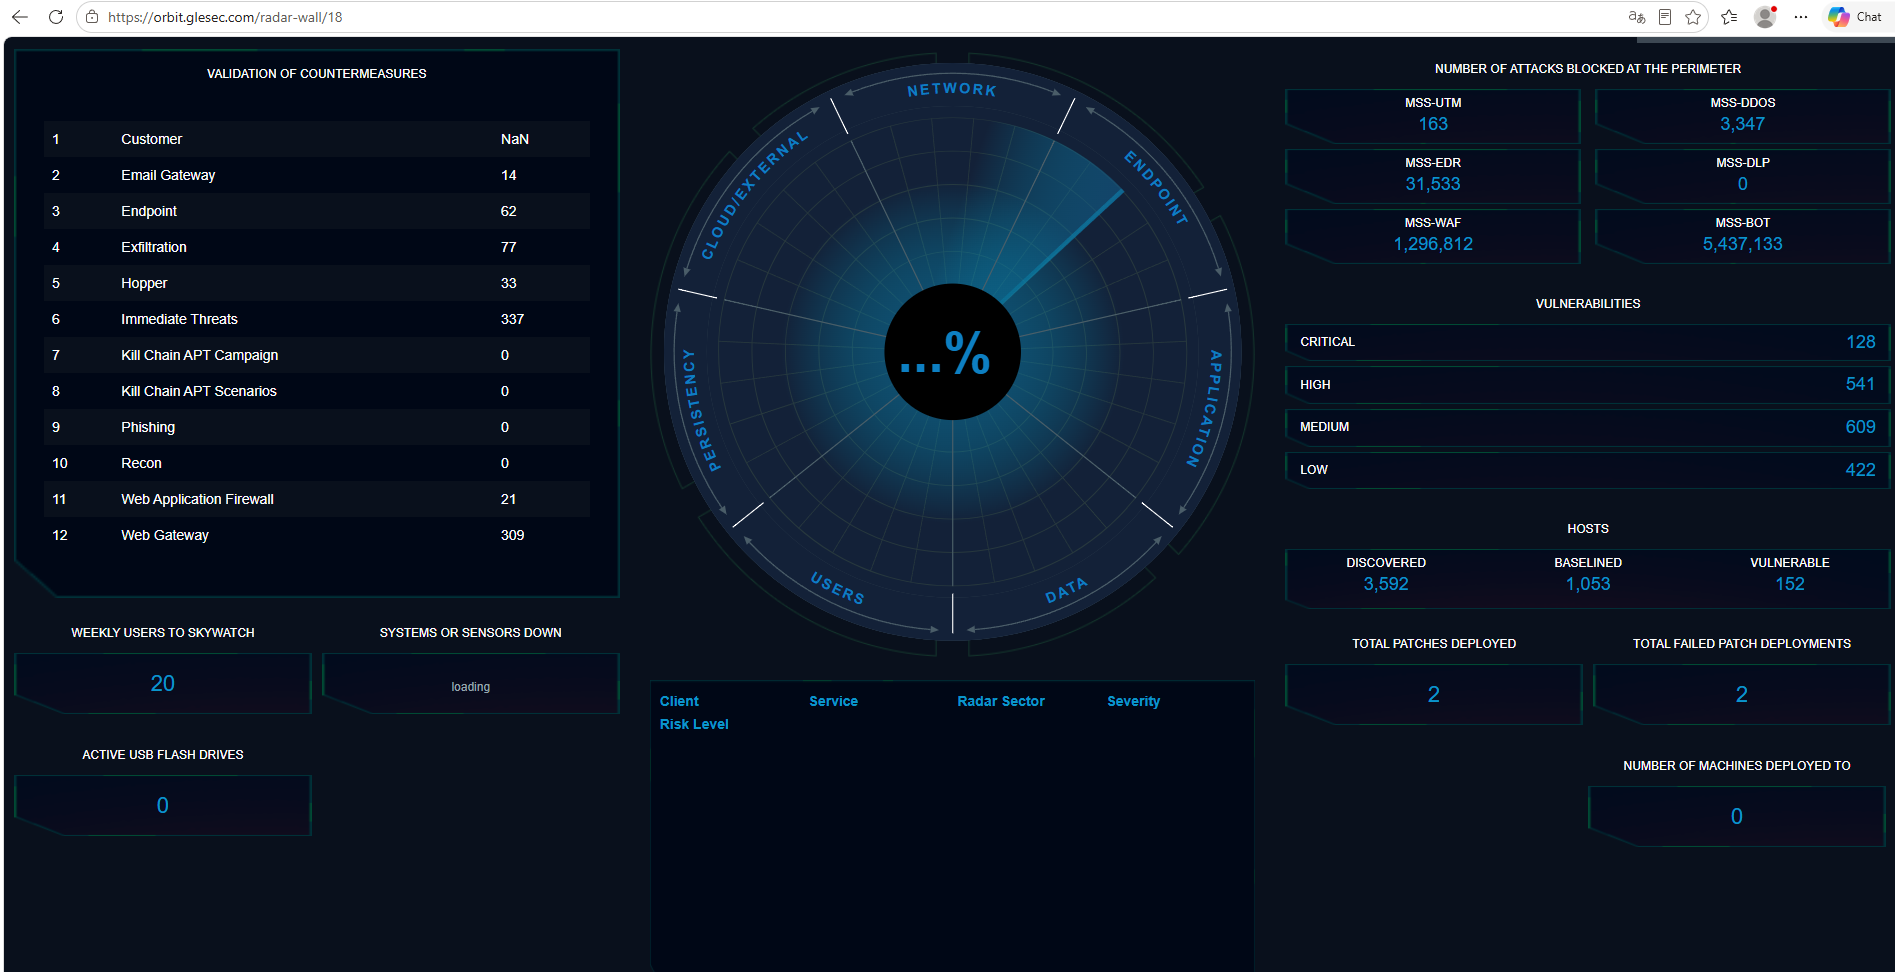The width and height of the screenshot is (1895, 972).
Task: Select the ENDPOINT radar sector label
Action: point(1156,187)
